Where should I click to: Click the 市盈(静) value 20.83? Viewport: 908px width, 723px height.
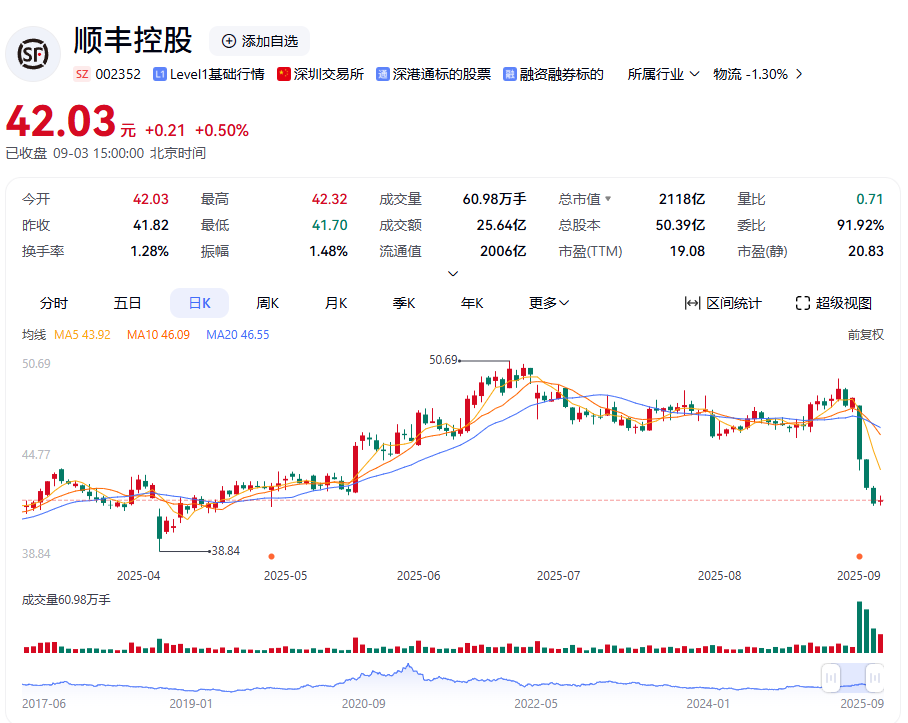tap(866, 251)
